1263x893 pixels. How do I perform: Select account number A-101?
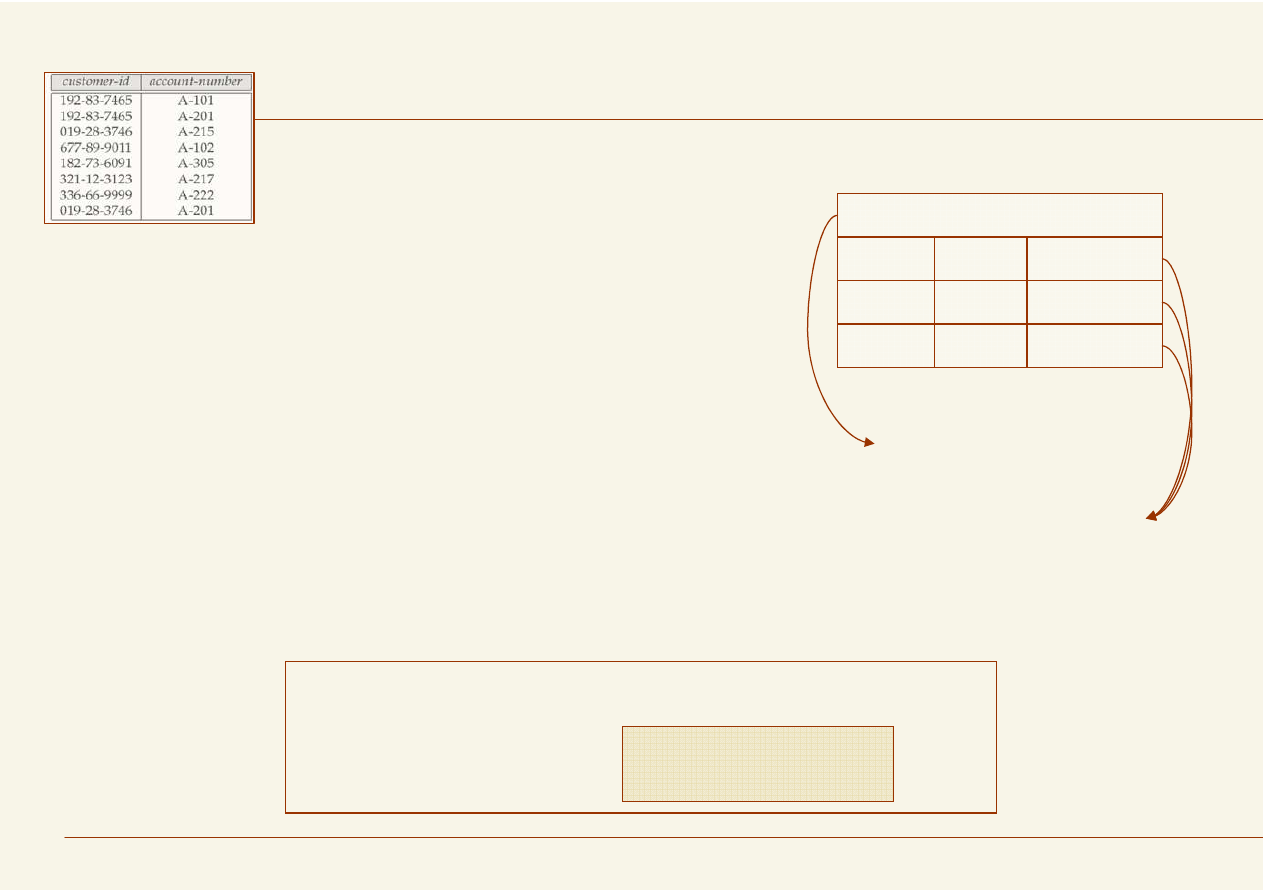click(196, 101)
